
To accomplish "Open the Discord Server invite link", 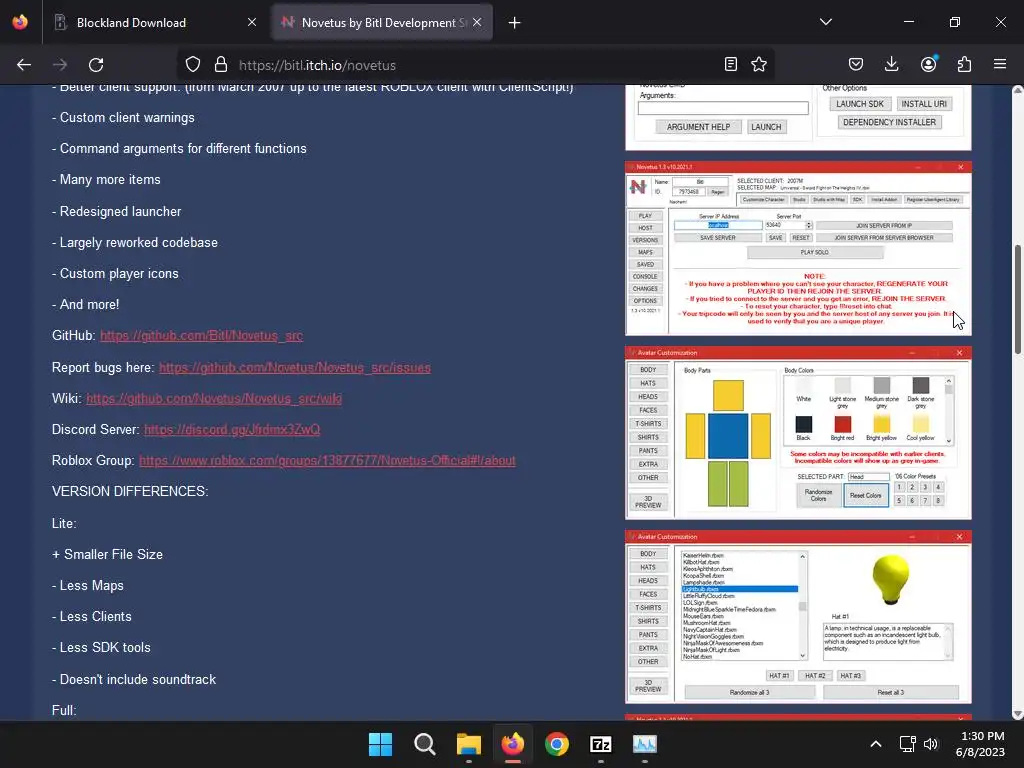I will [x=232, y=430].
